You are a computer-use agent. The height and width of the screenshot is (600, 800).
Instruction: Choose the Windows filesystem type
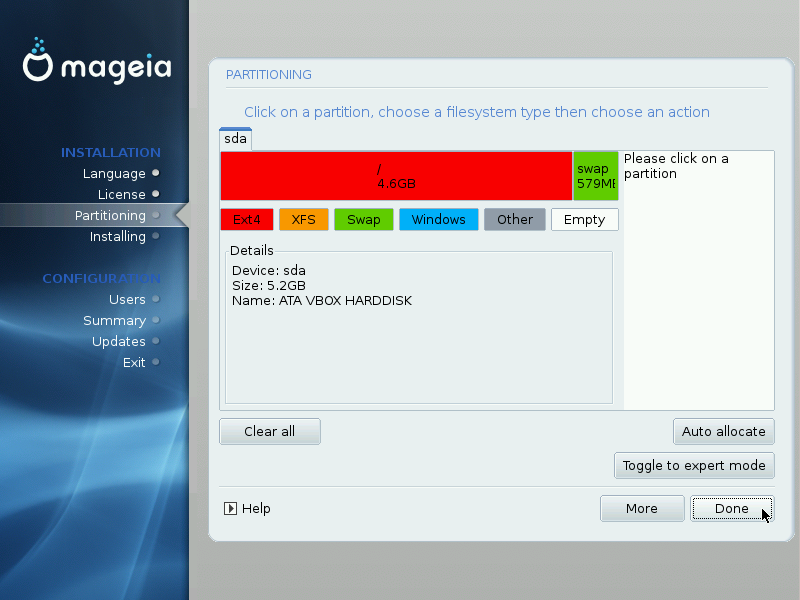click(x=439, y=219)
